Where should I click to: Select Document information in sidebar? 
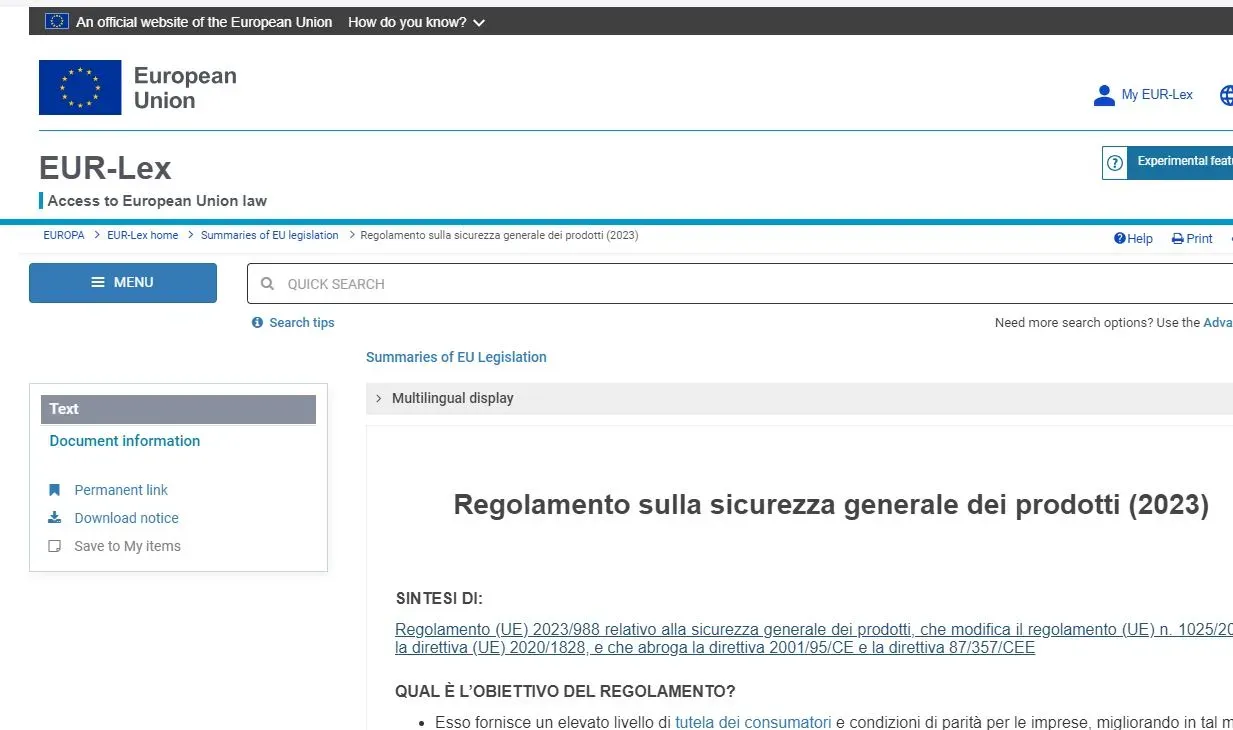(x=125, y=441)
